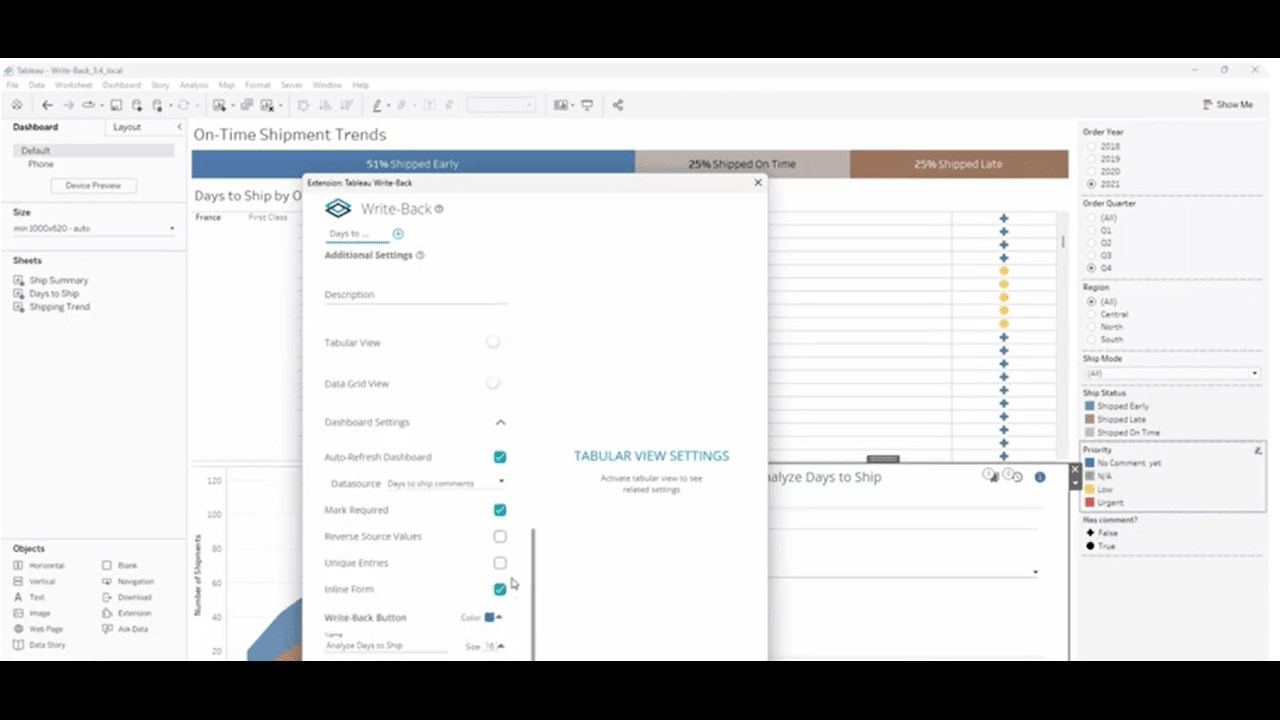
Task: Open the Format menu
Action: pos(258,85)
